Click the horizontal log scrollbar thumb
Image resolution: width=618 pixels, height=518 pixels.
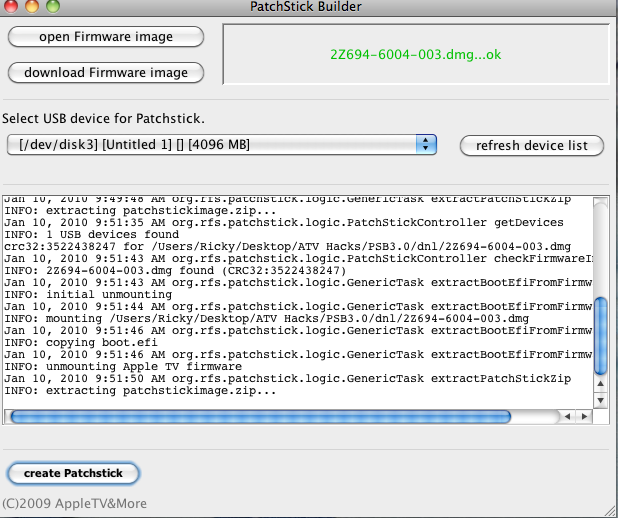(x=261, y=416)
